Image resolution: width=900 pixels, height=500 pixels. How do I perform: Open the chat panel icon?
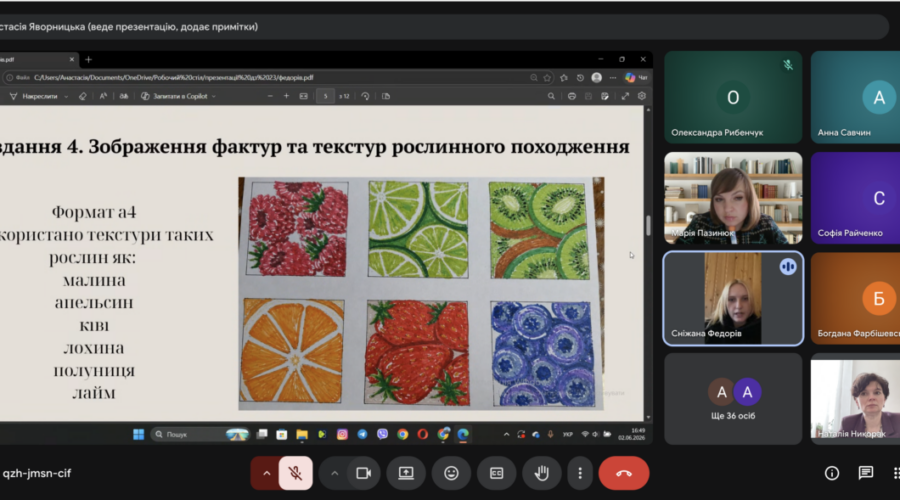(x=866, y=472)
